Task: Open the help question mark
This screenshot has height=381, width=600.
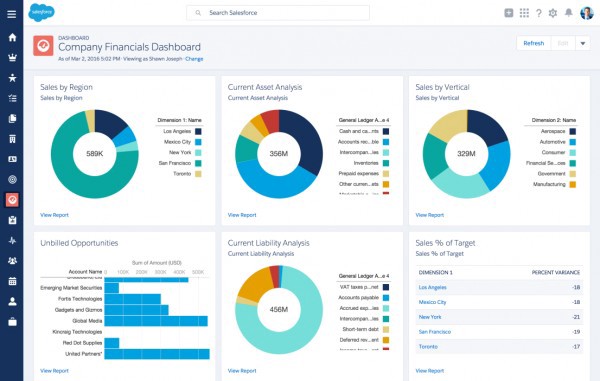Action: [539, 13]
